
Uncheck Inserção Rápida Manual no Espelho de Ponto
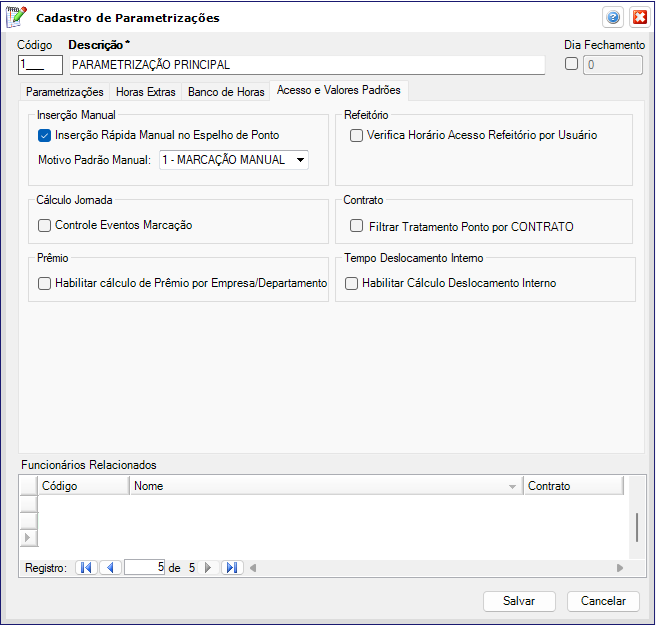coord(44,135)
